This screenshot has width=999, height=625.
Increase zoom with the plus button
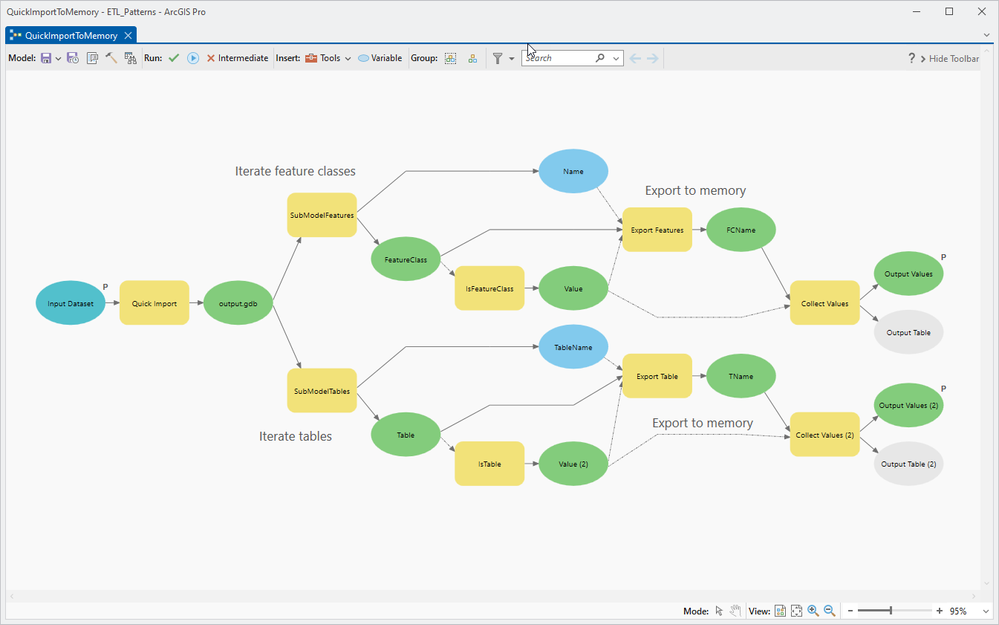coord(939,611)
